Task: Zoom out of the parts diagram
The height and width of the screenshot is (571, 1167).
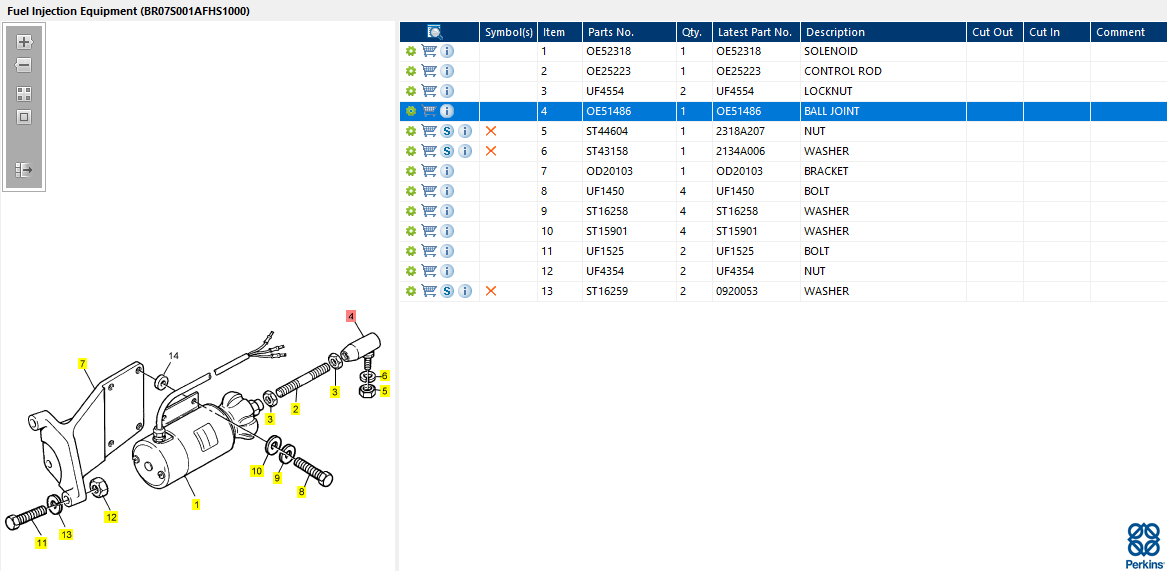Action: [x=24, y=65]
